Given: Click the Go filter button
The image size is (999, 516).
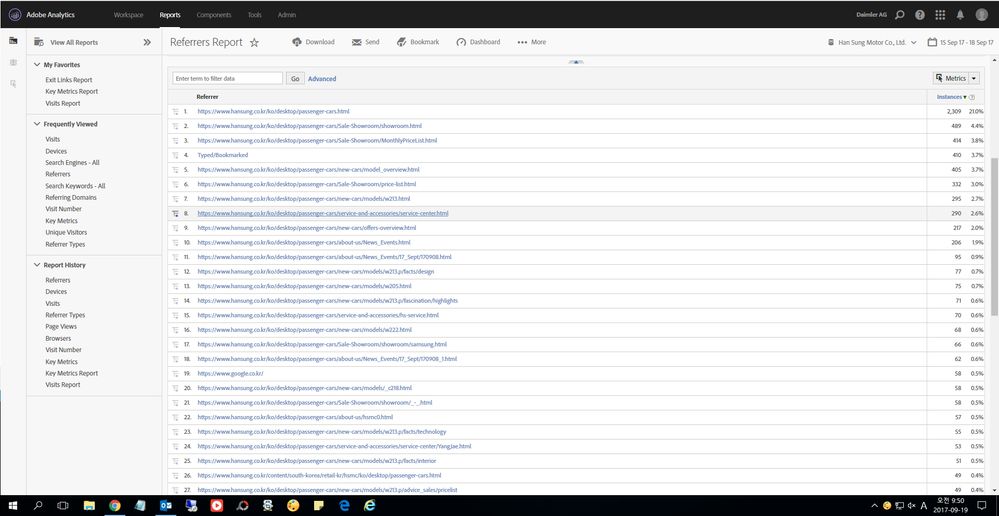Looking at the screenshot, I should (295, 78).
